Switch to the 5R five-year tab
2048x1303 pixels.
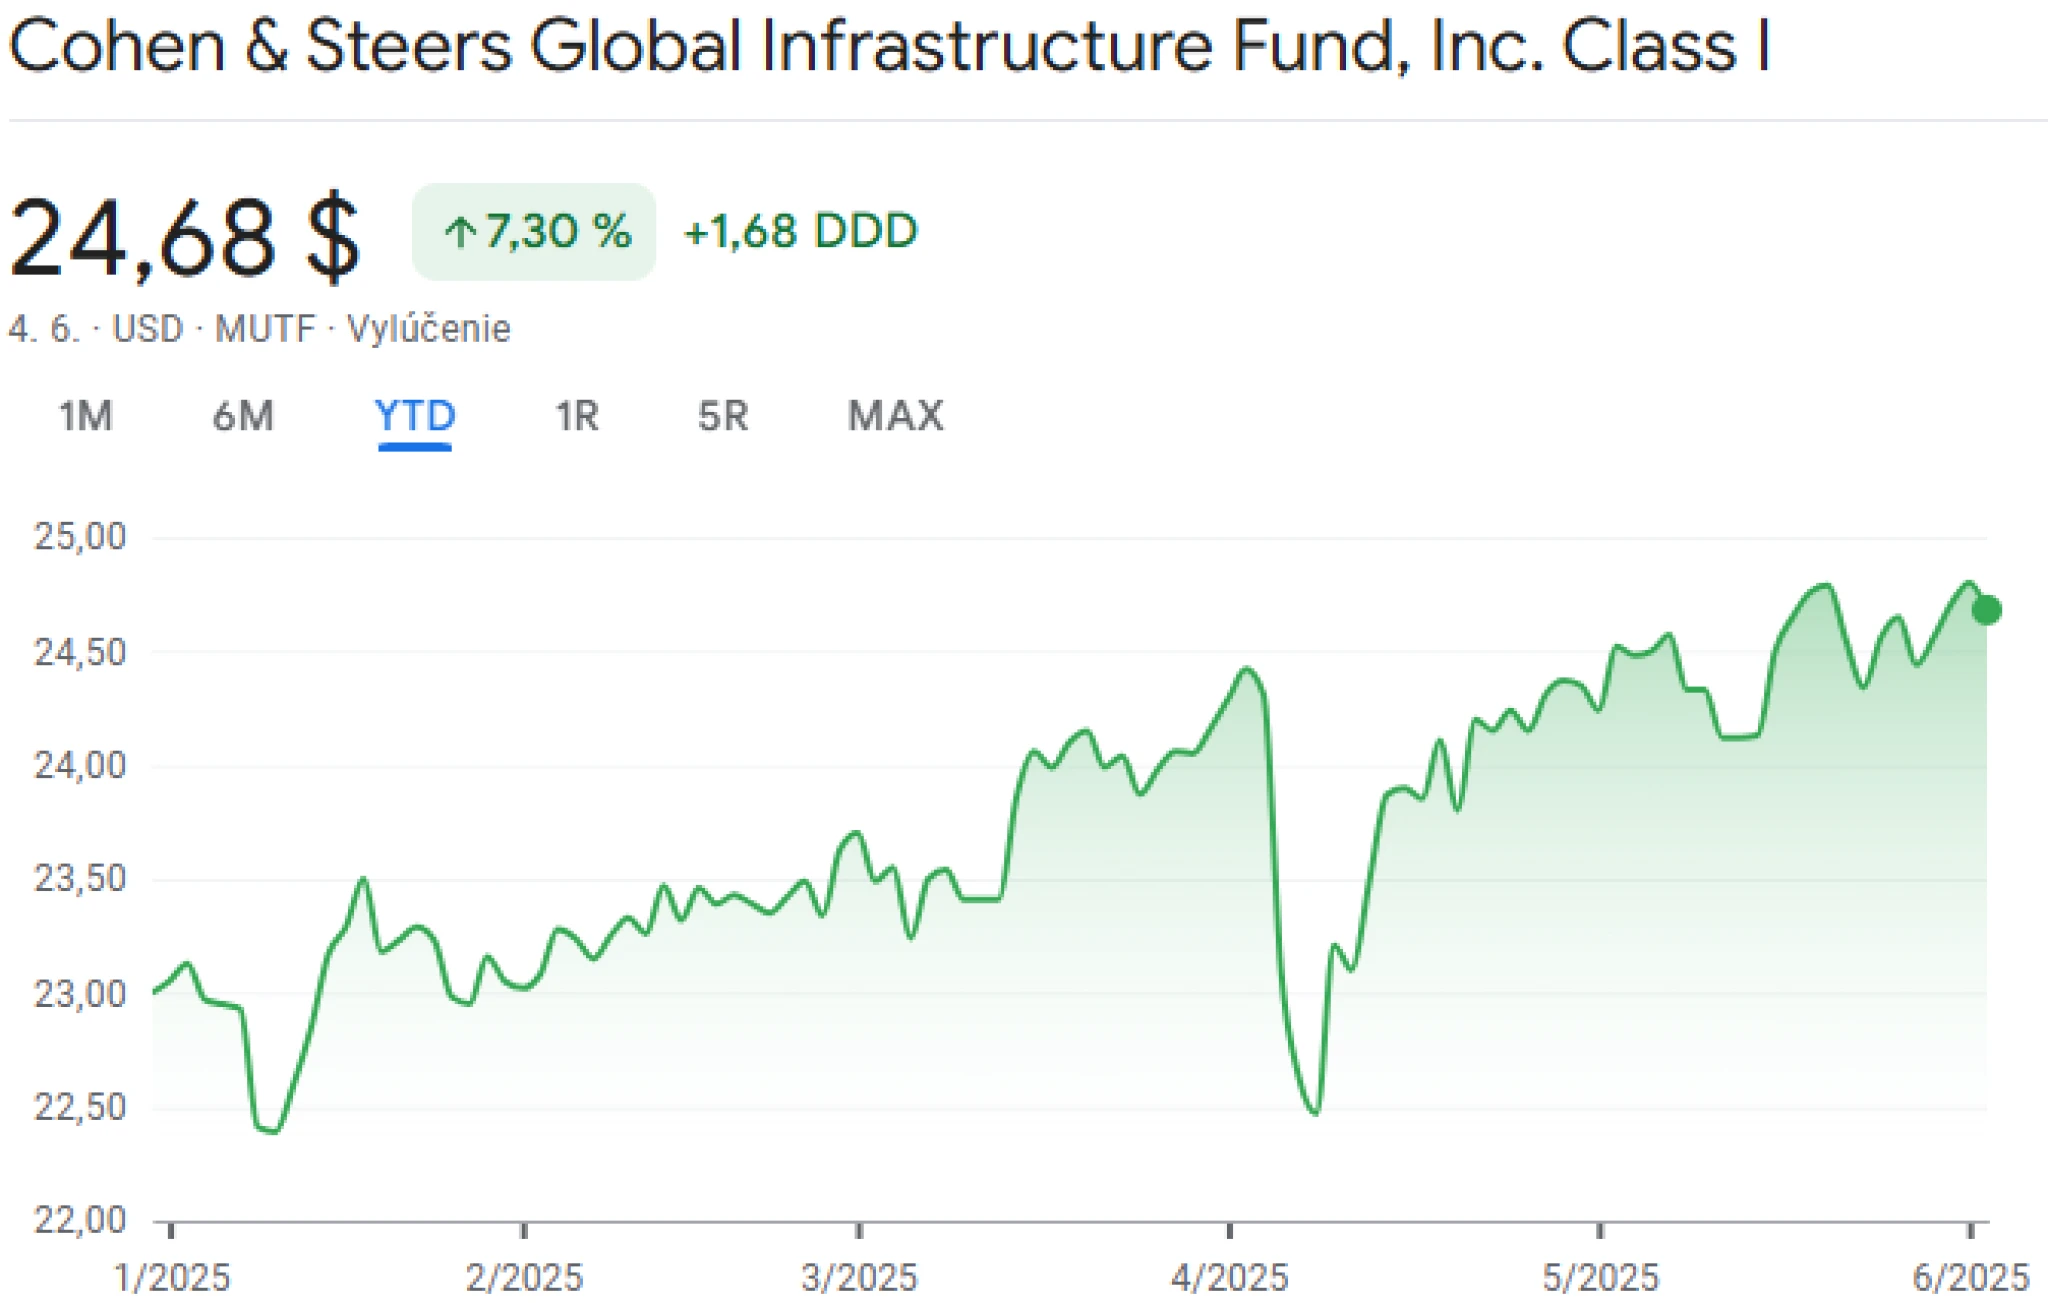tap(723, 415)
